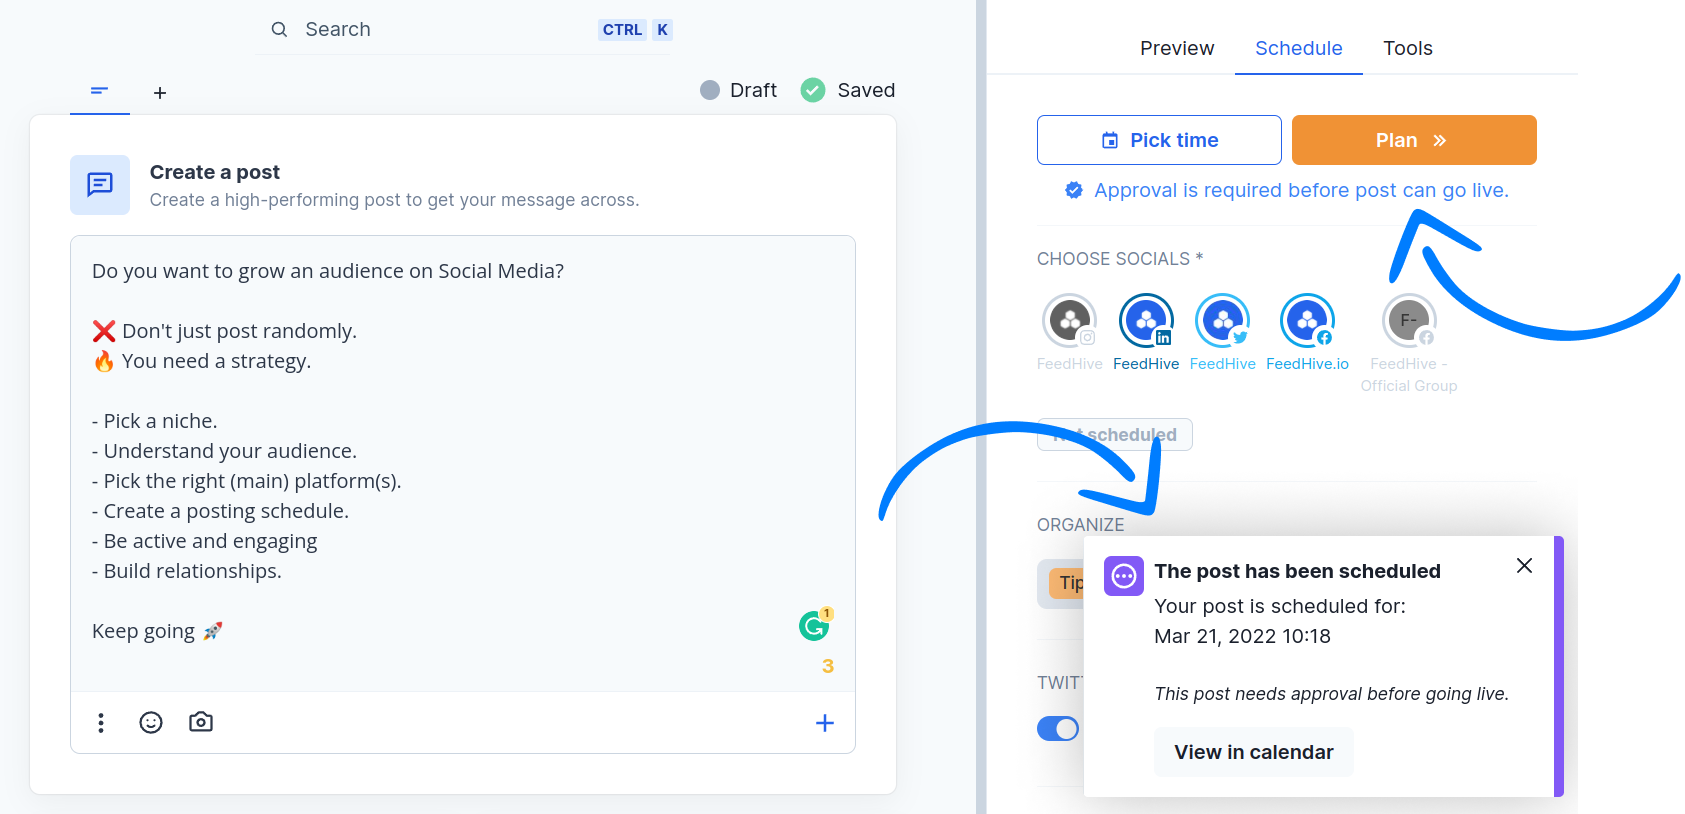Click the blue plus to add thread post
This screenshot has height=814, width=1685.
click(824, 723)
